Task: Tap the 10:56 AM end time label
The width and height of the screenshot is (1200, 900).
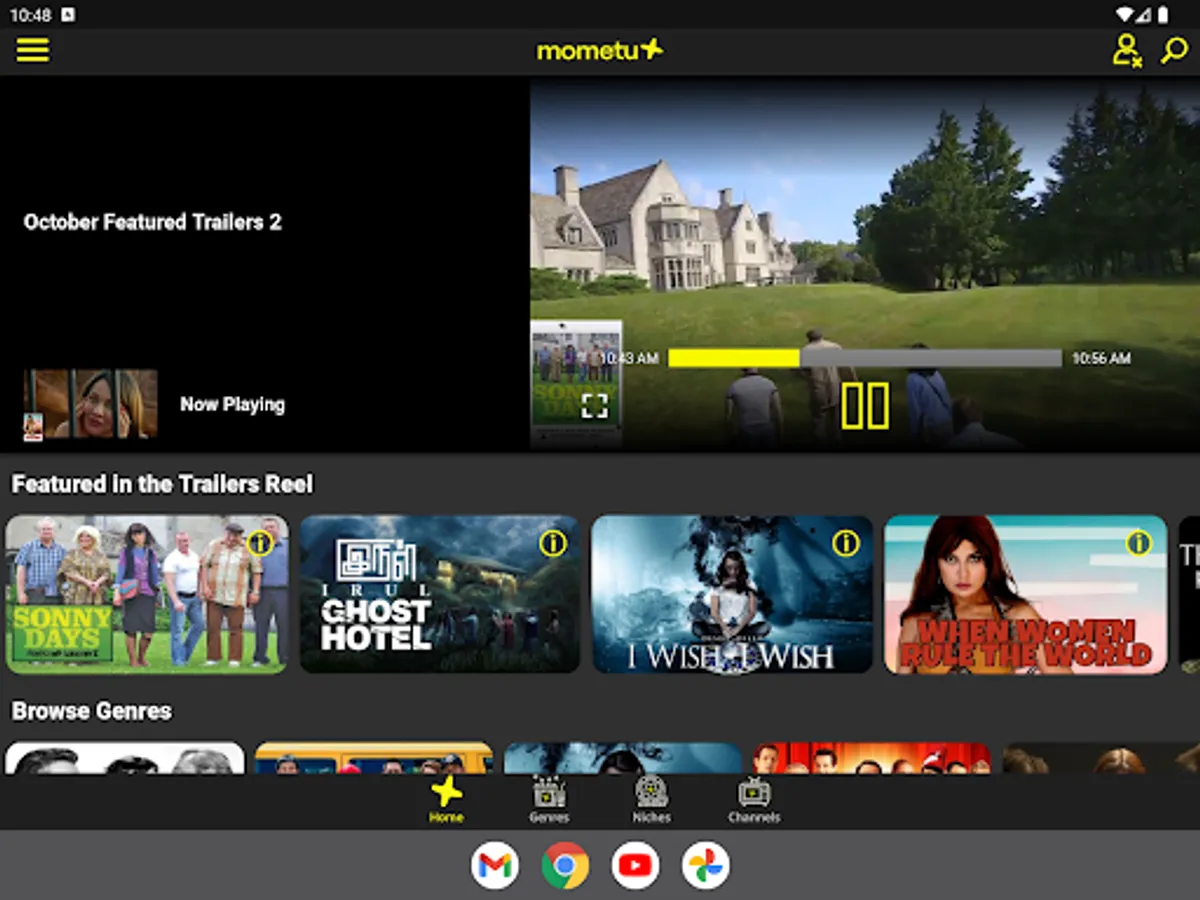Action: (x=1101, y=358)
